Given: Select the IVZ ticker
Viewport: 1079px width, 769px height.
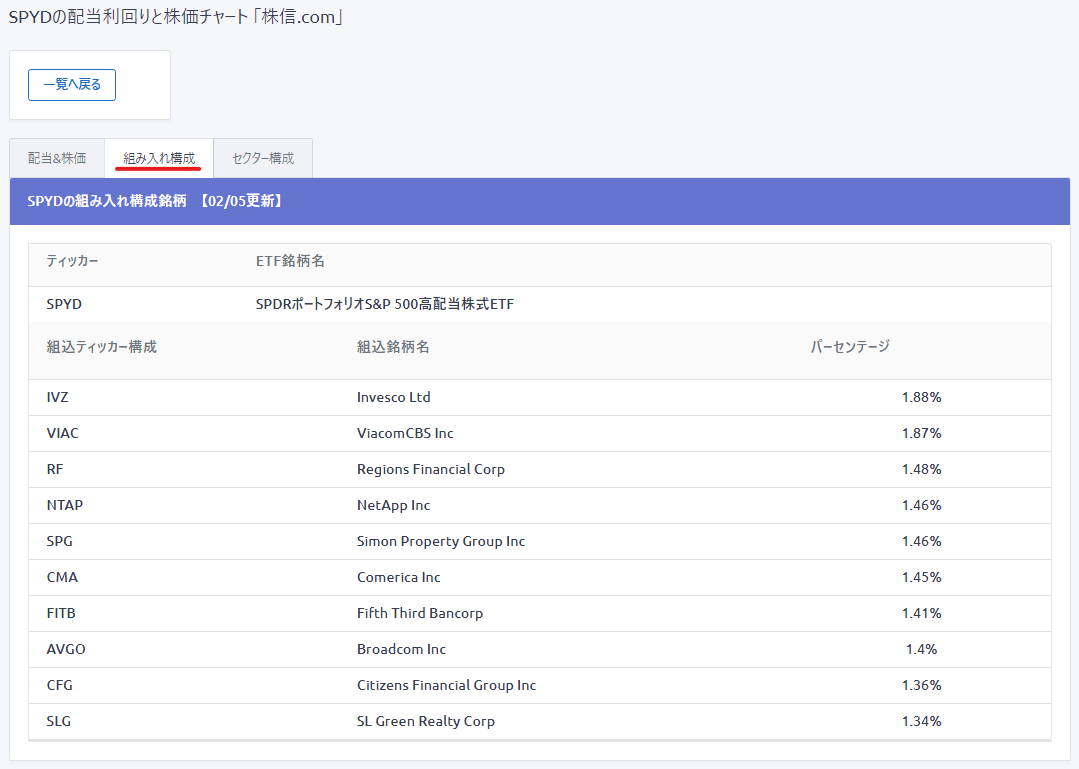Looking at the screenshot, I should [x=58, y=397].
